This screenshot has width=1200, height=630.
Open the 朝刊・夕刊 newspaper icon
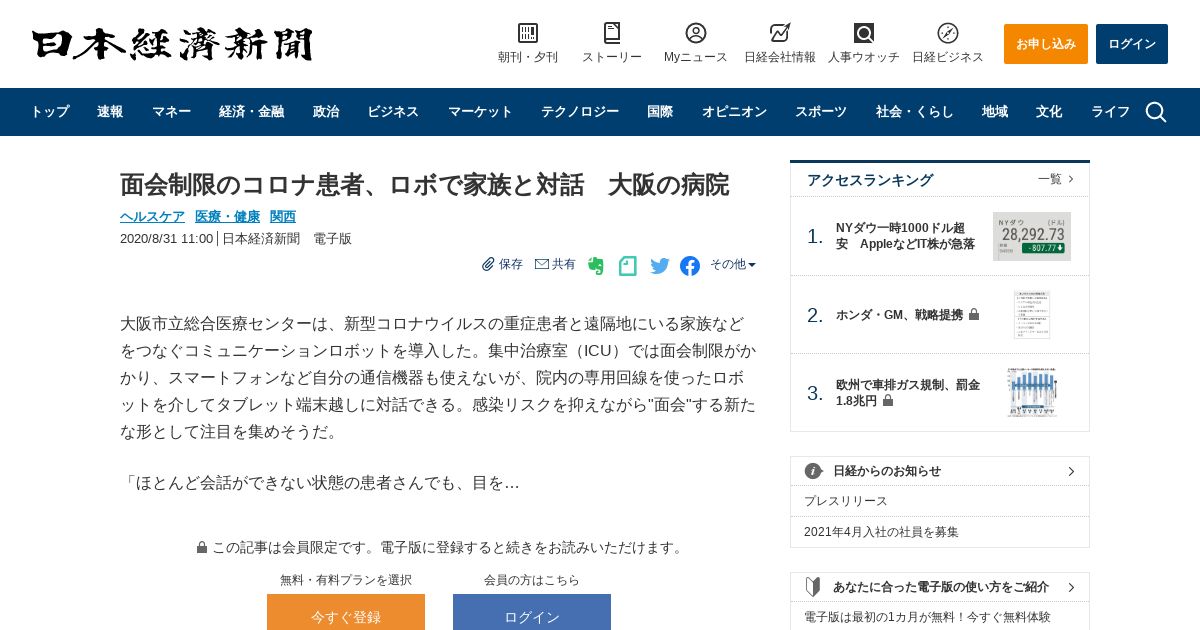pos(528,33)
